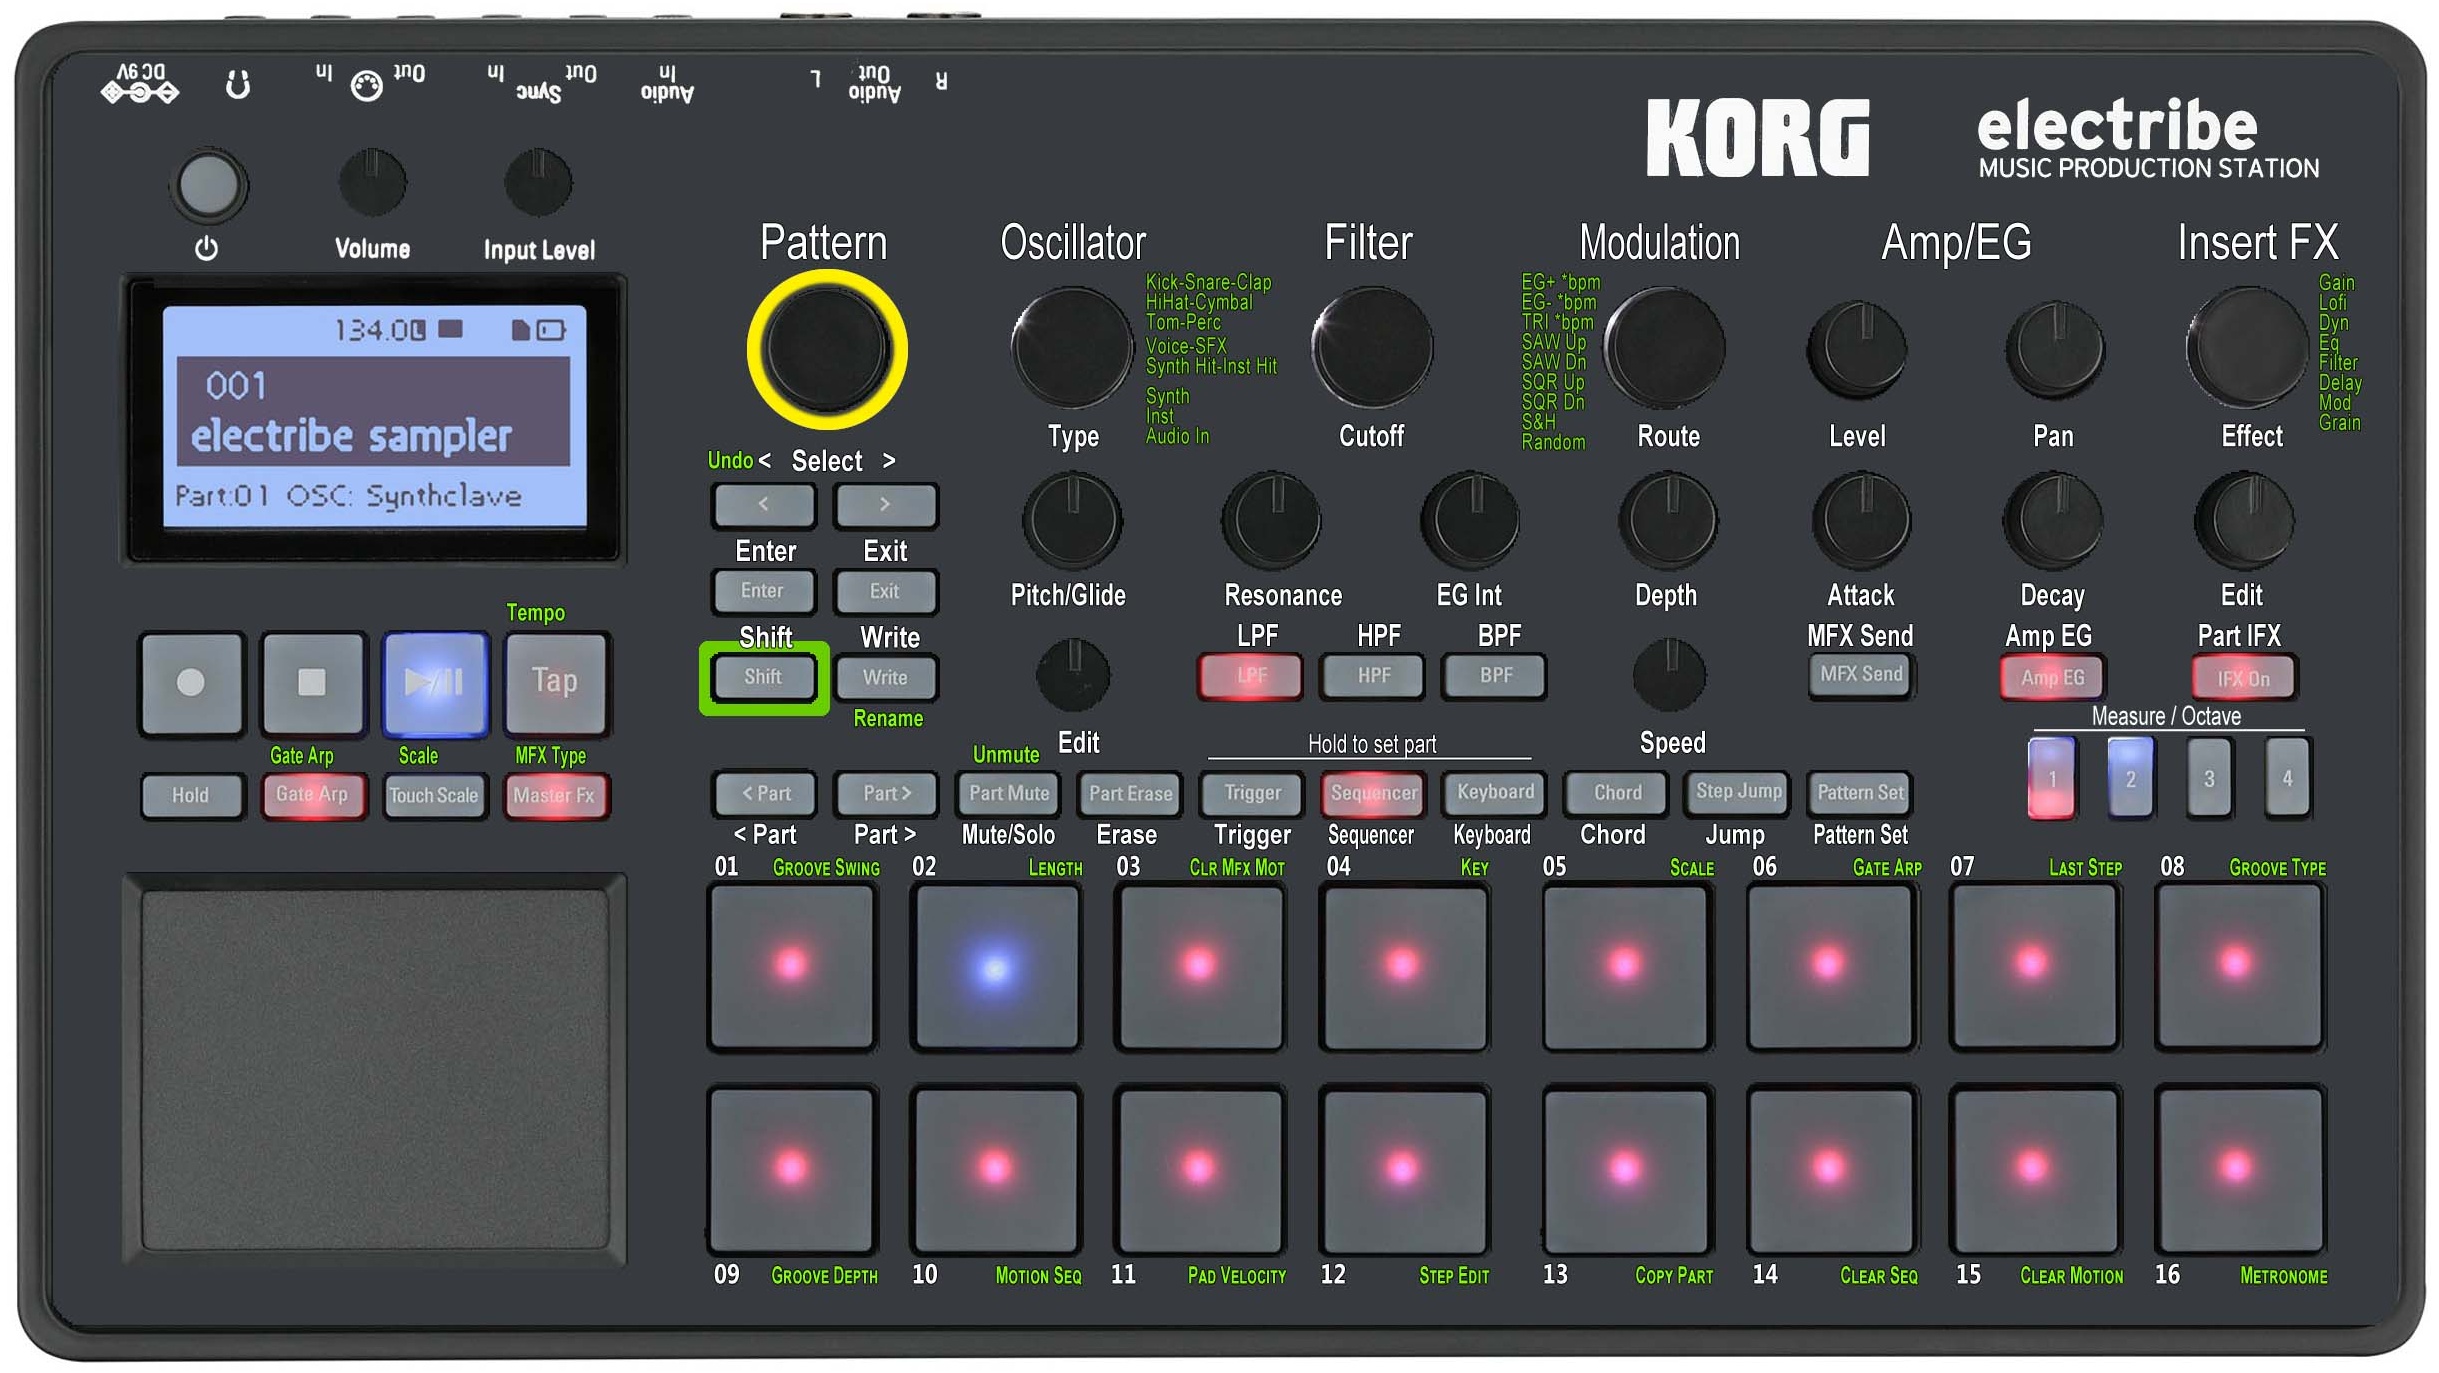Enable the LPF filter button
The image size is (2439, 1373).
(1251, 676)
